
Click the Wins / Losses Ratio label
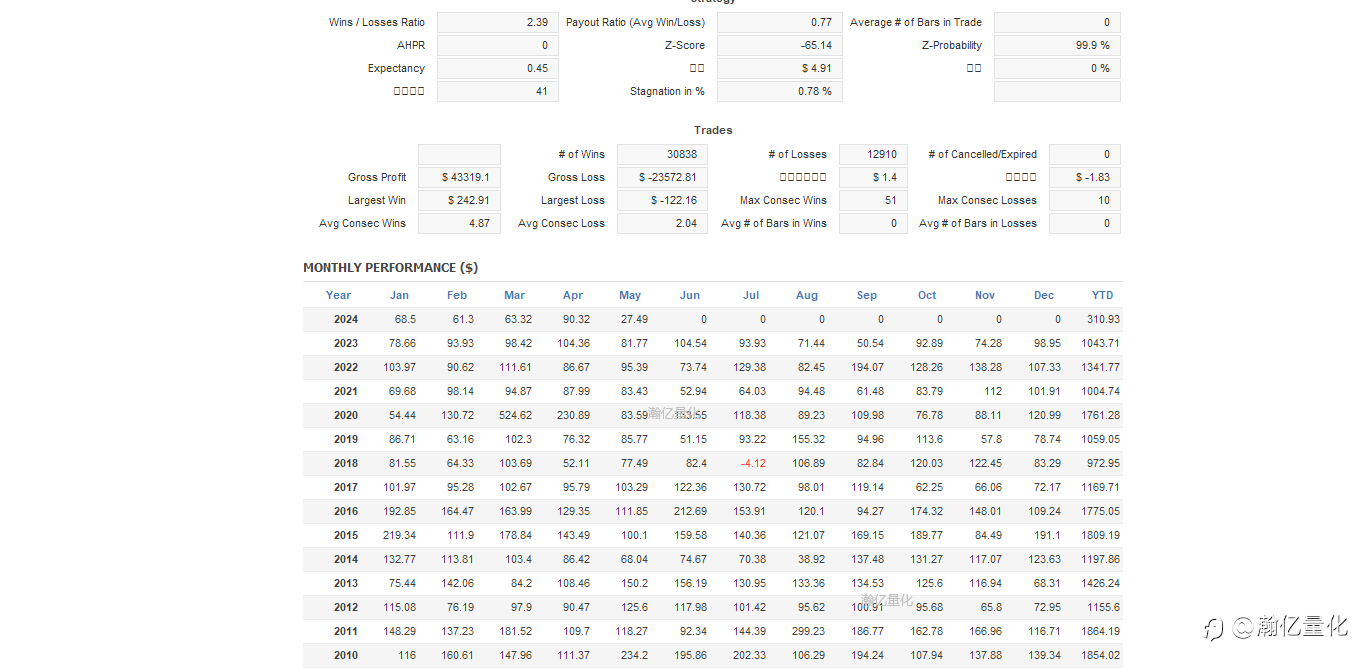click(x=377, y=22)
